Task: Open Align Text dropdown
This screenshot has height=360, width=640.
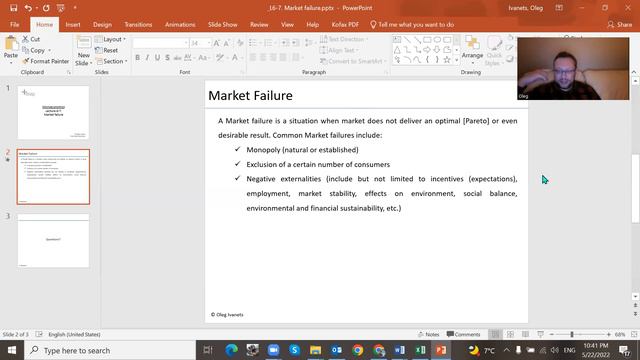Action: pyautogui.click(x=339, y=50)
